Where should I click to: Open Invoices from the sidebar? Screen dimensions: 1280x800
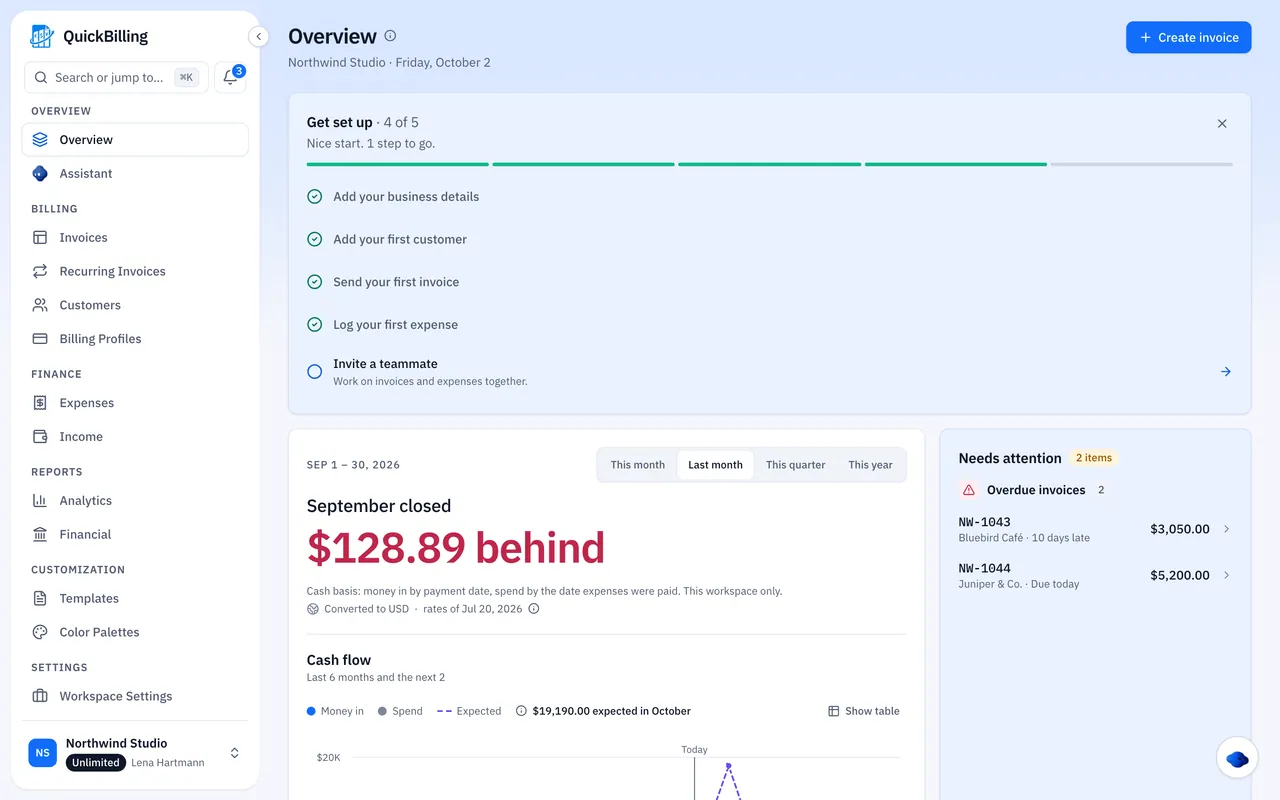coord(135,237)
